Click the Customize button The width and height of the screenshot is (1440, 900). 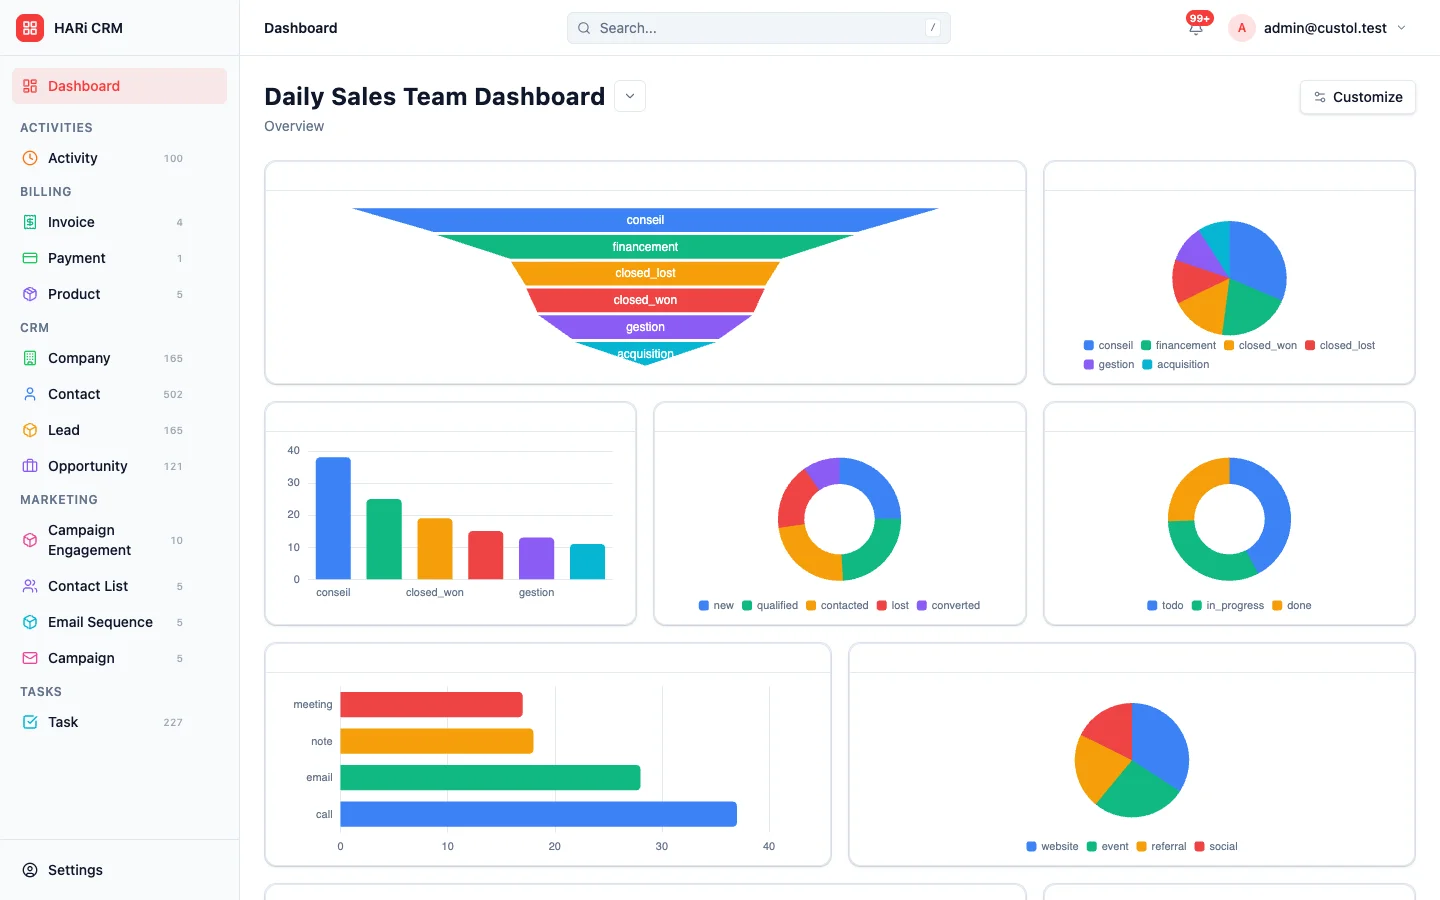tap(1357, 97)
